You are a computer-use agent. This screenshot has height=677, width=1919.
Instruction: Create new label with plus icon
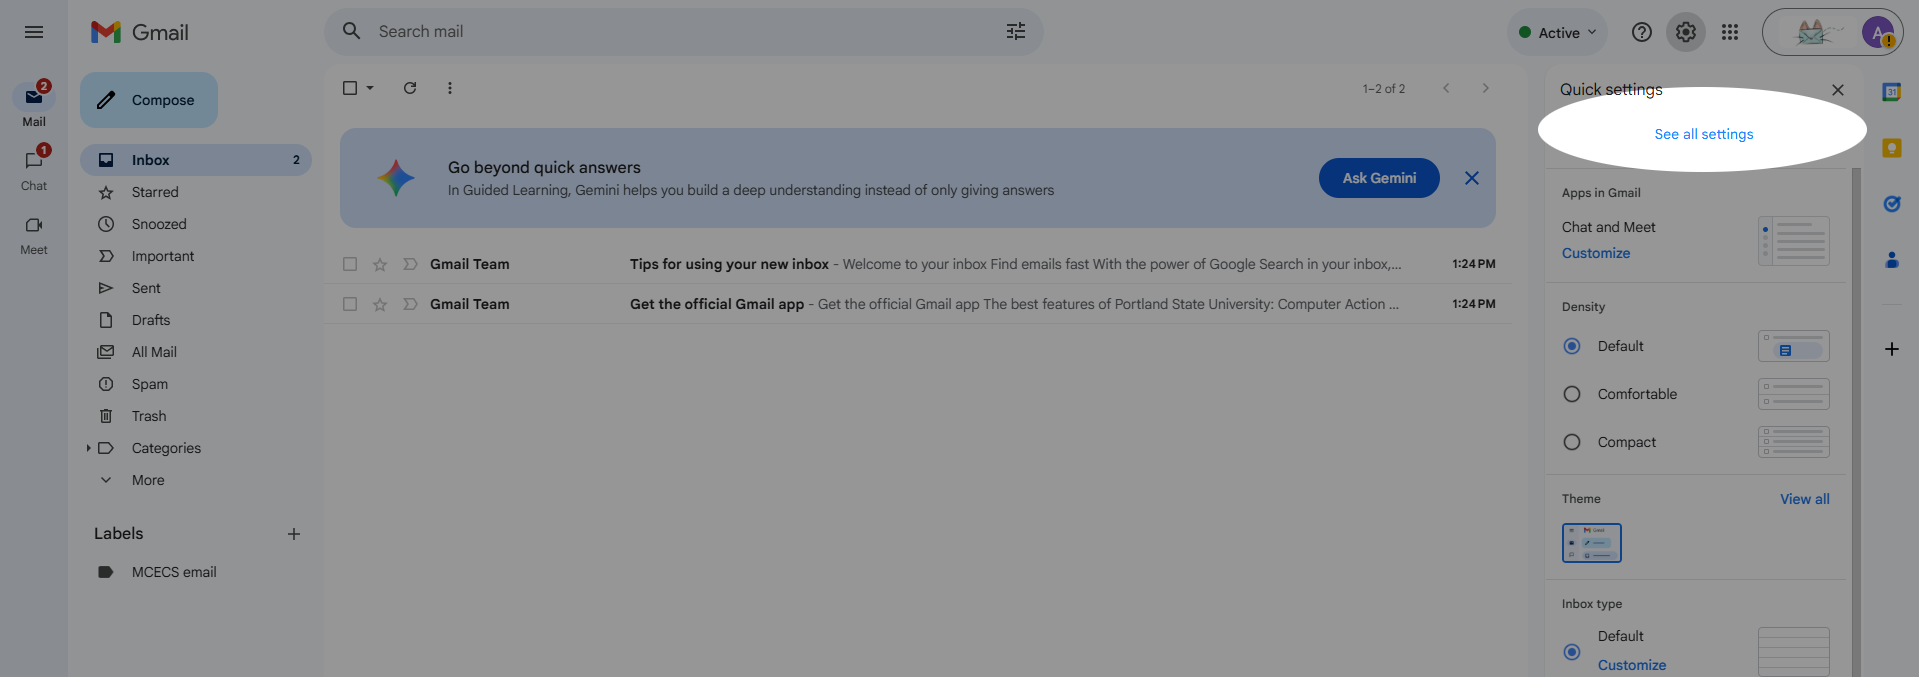pos(294,534)
